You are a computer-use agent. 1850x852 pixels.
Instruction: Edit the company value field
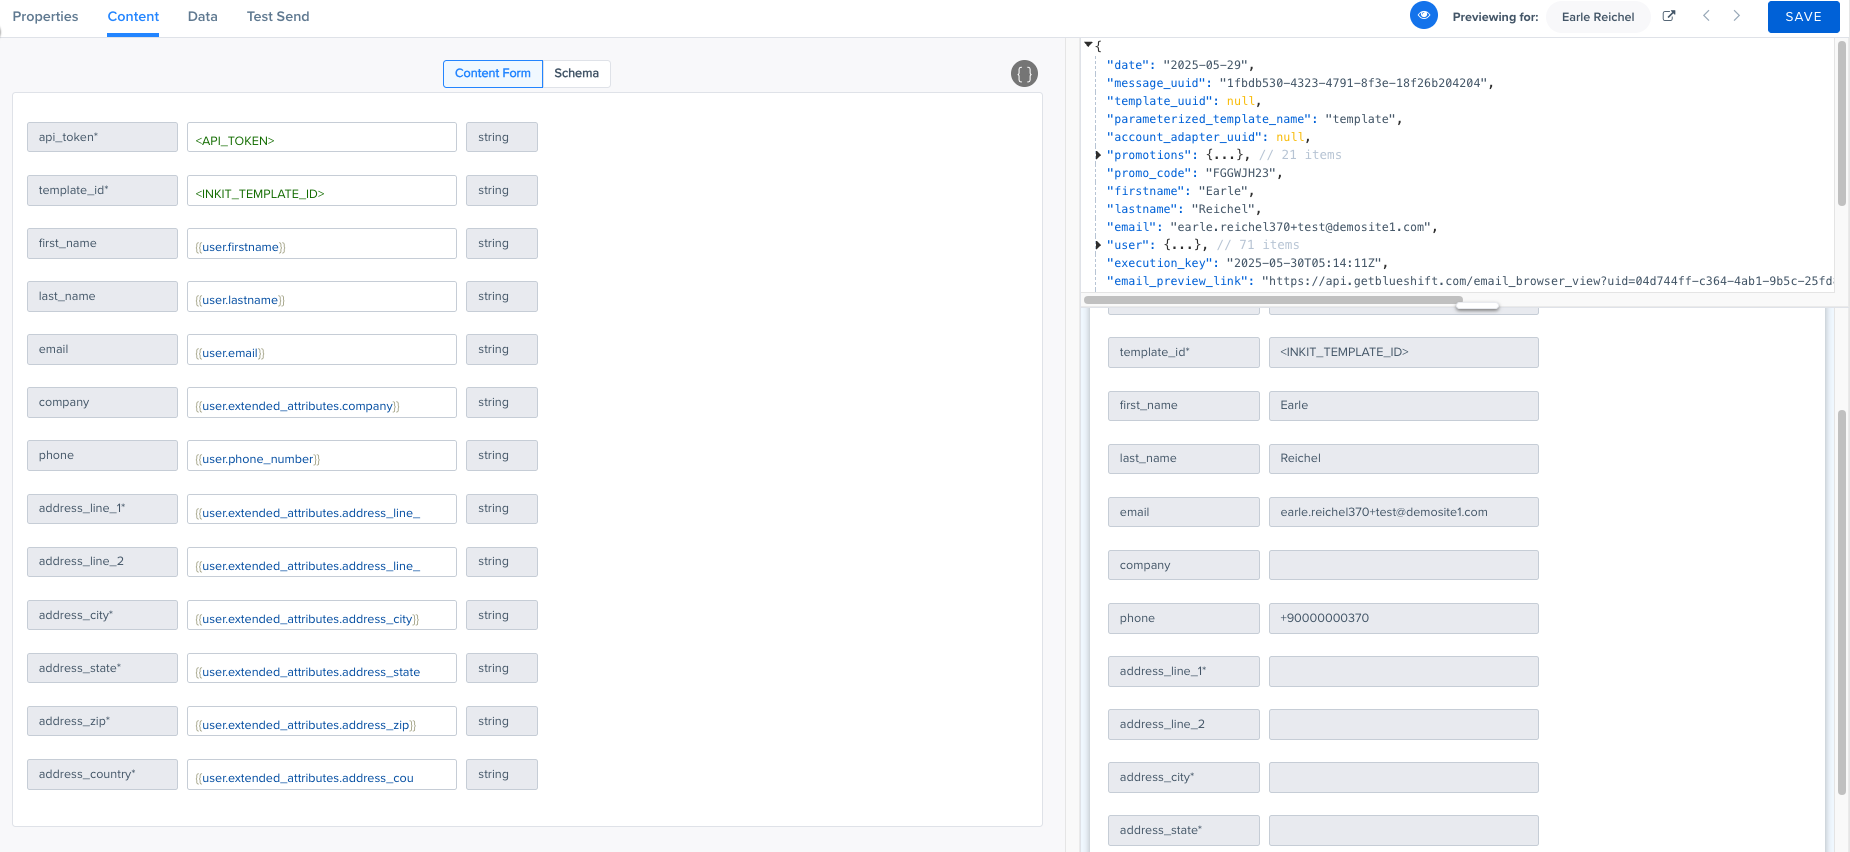point(322,402)
